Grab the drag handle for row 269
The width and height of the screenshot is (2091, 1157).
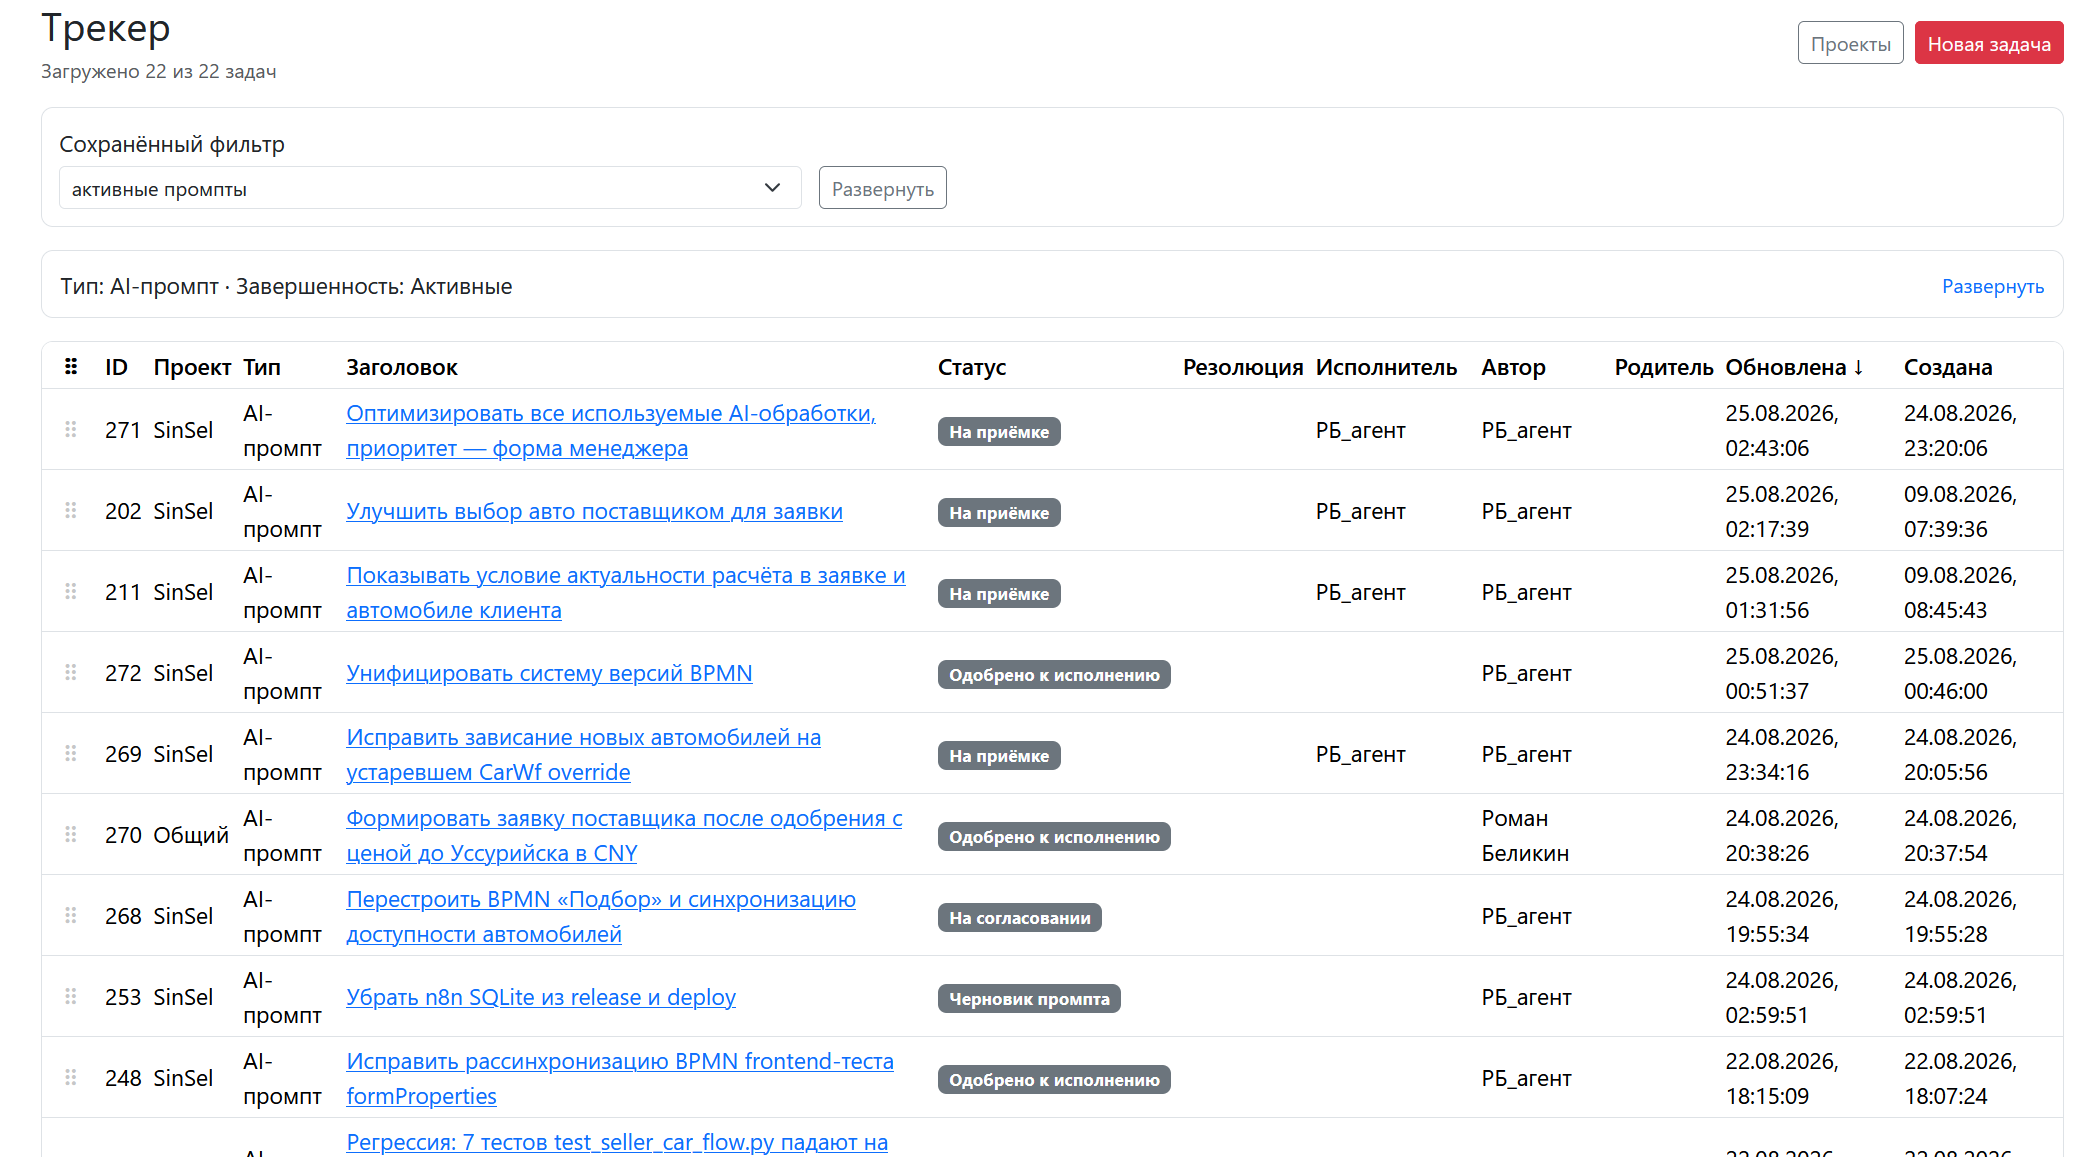pyautogui.click(x=71, y=754)
